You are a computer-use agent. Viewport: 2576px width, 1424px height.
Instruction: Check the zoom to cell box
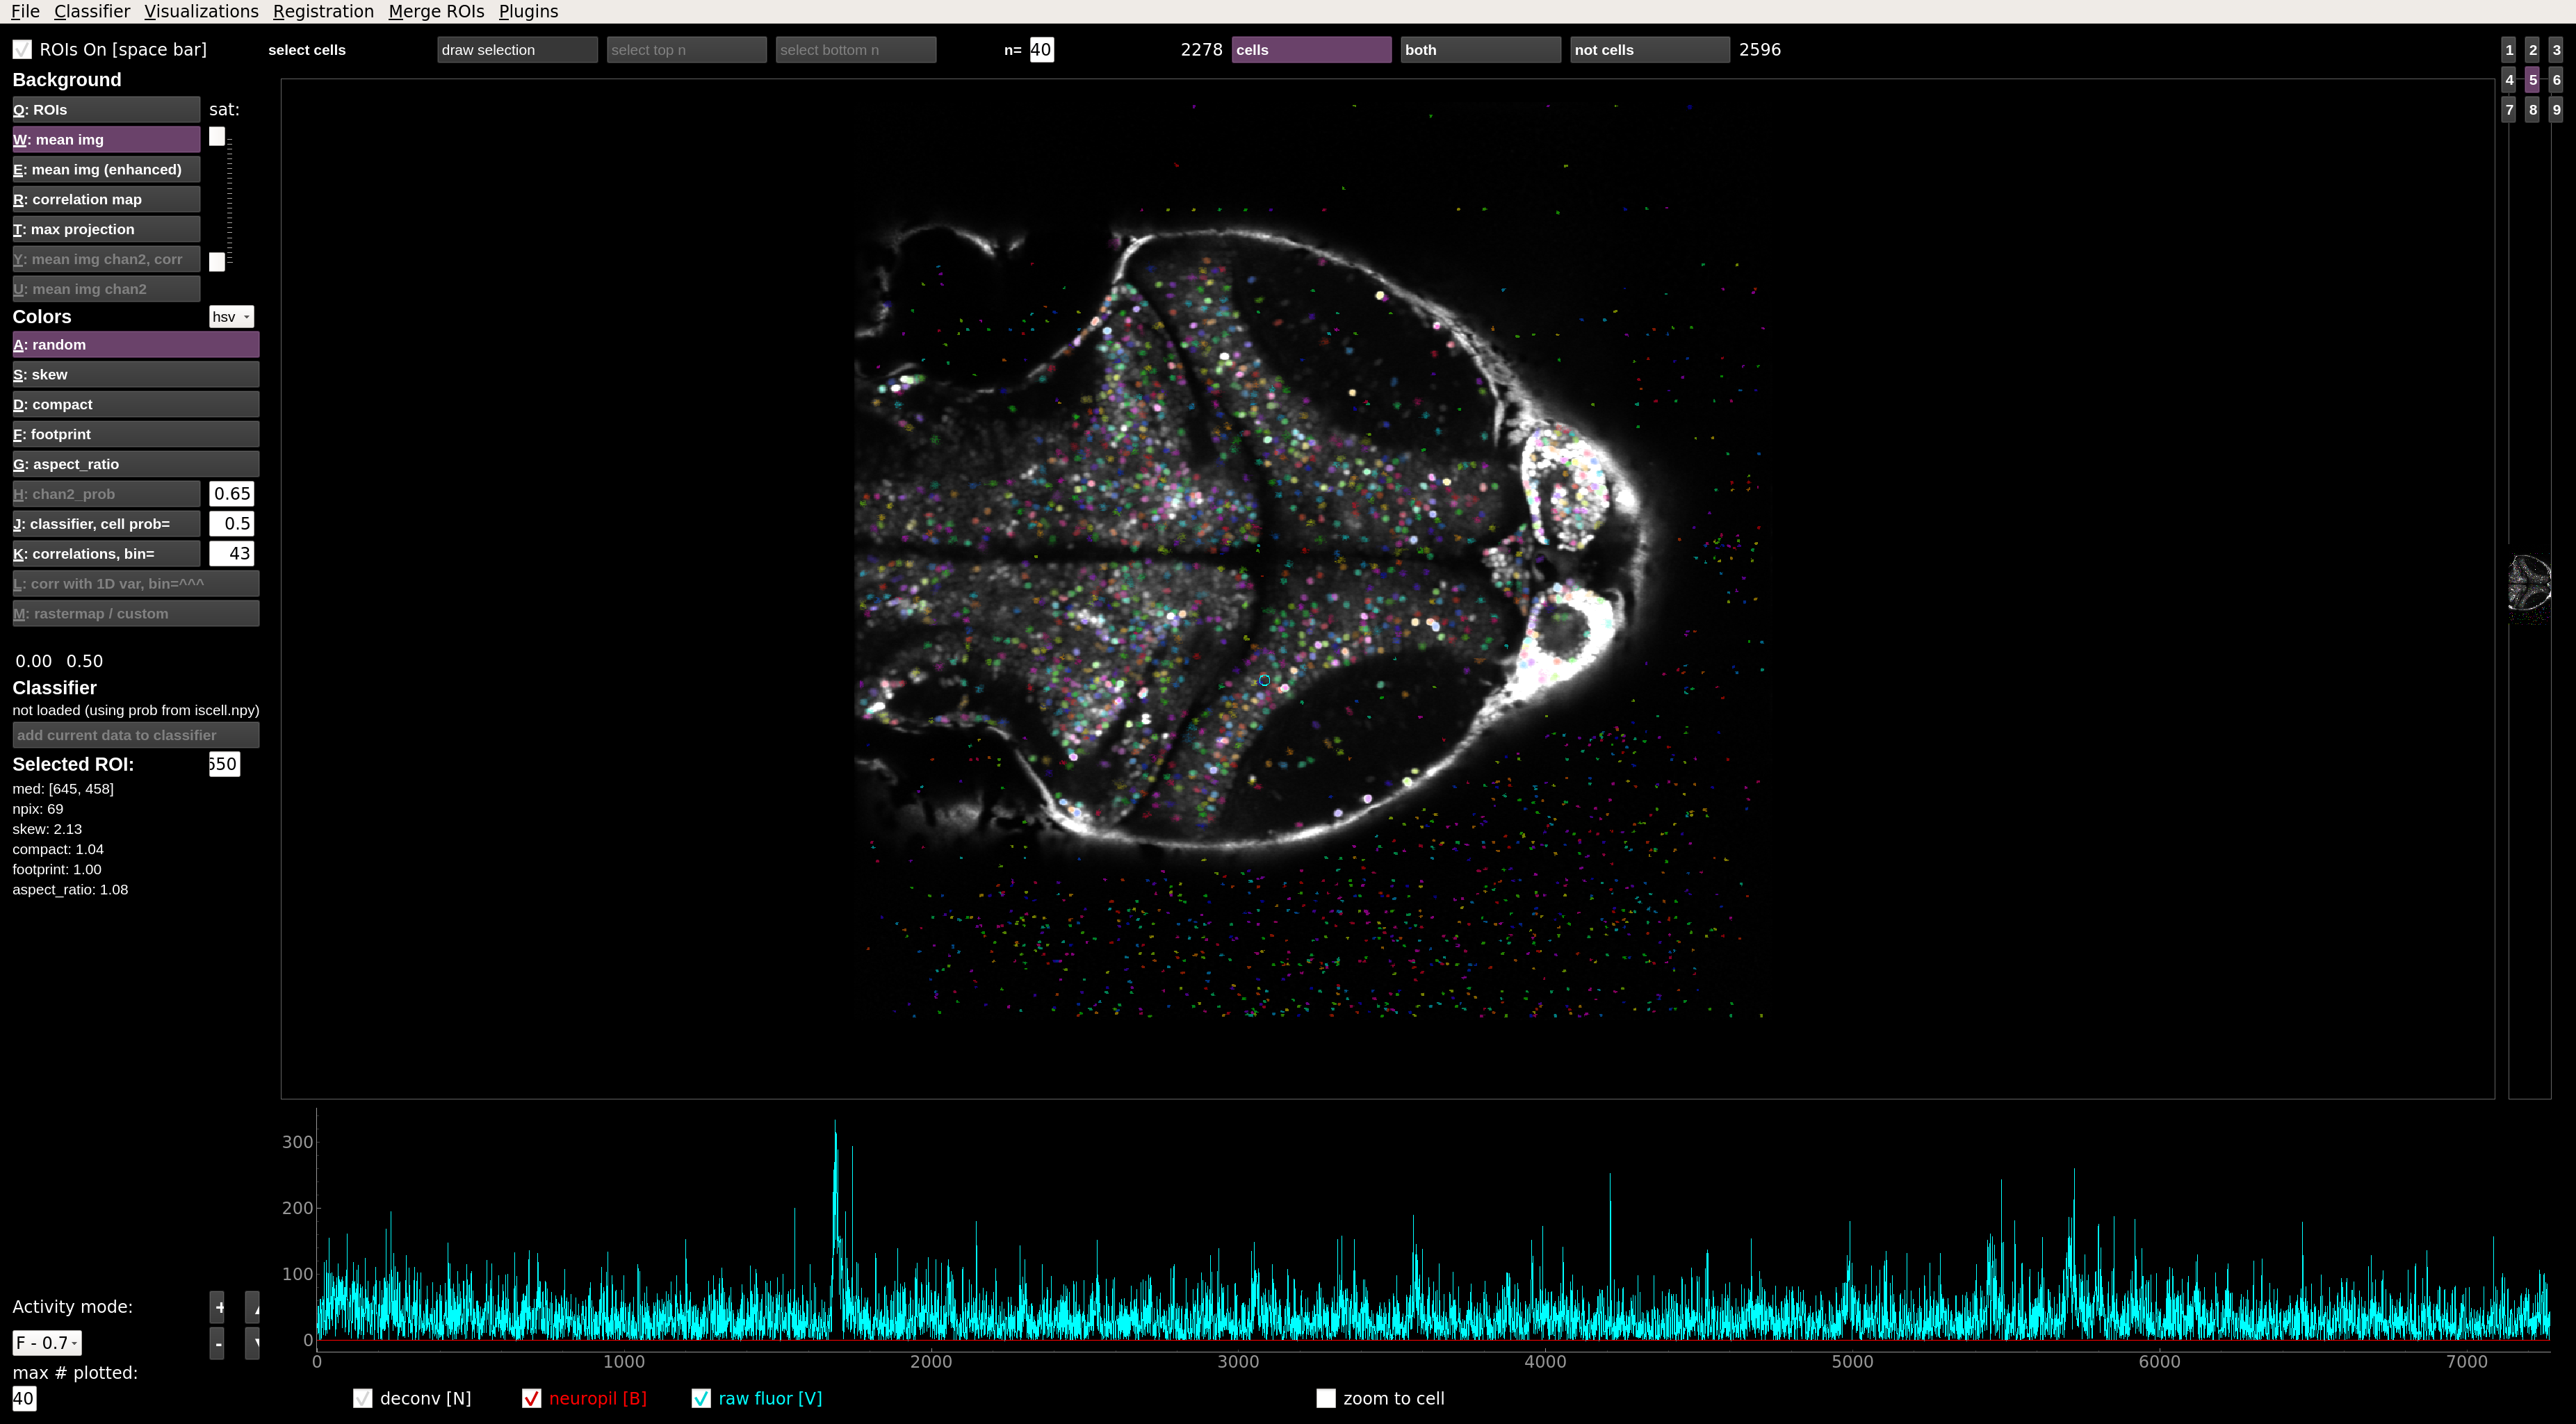1326,1398
